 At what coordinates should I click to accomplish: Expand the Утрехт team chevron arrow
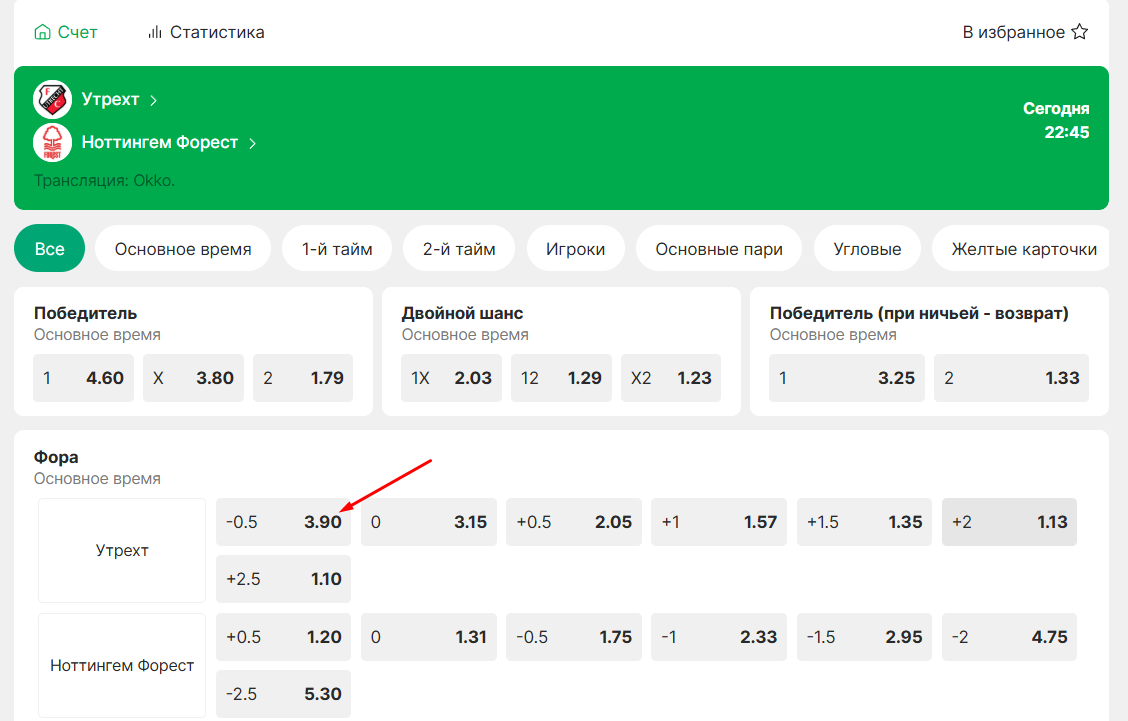(154, 100)
